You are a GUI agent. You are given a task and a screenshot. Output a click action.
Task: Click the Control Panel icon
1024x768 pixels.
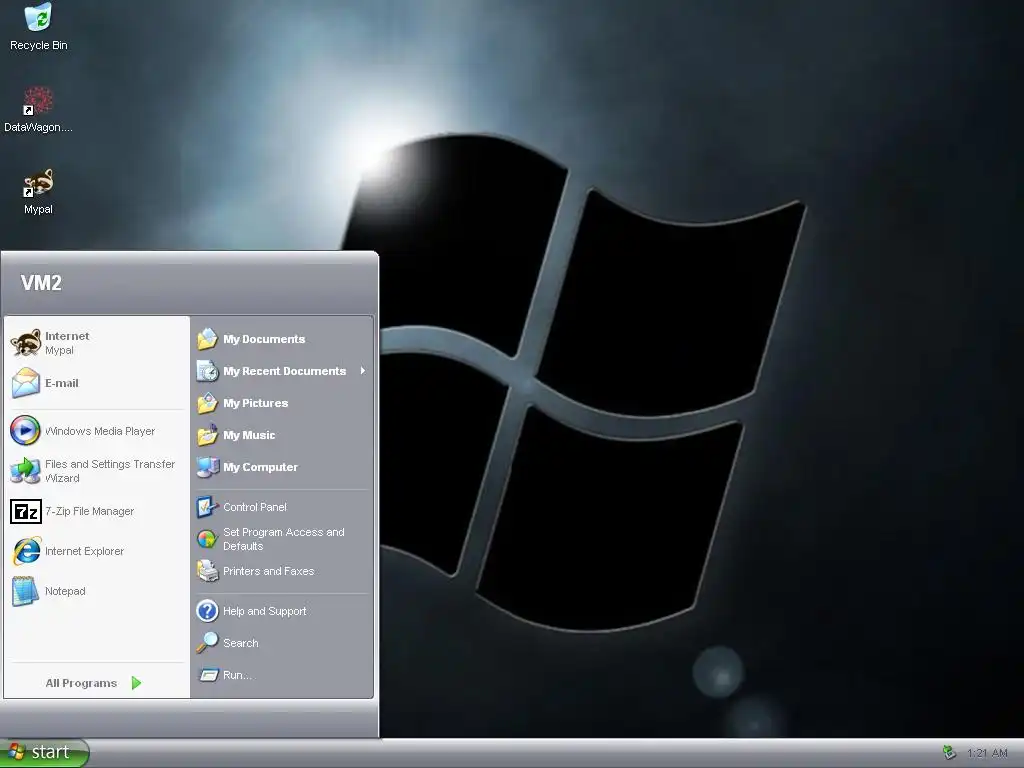coord(208,507)
